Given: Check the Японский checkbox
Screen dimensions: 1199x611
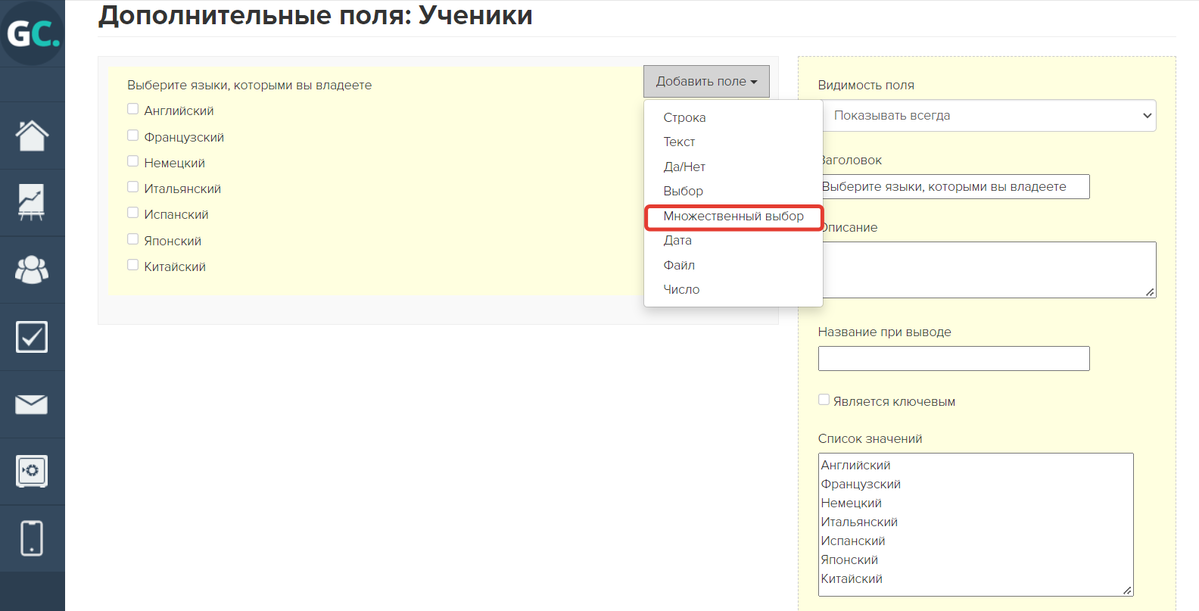Looking at the screenshot, I should 133,240.
